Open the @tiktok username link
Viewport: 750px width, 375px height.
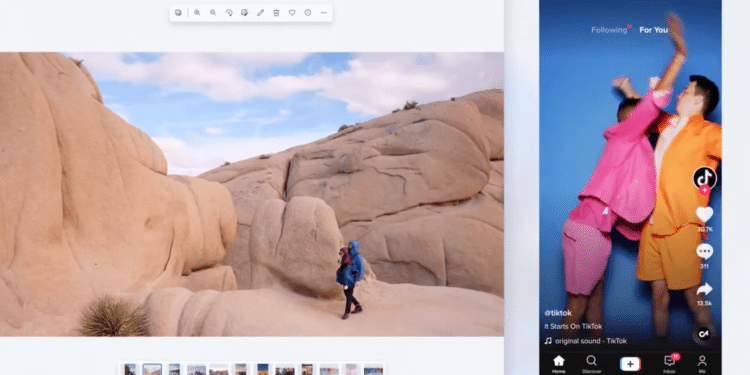point(558,313)
